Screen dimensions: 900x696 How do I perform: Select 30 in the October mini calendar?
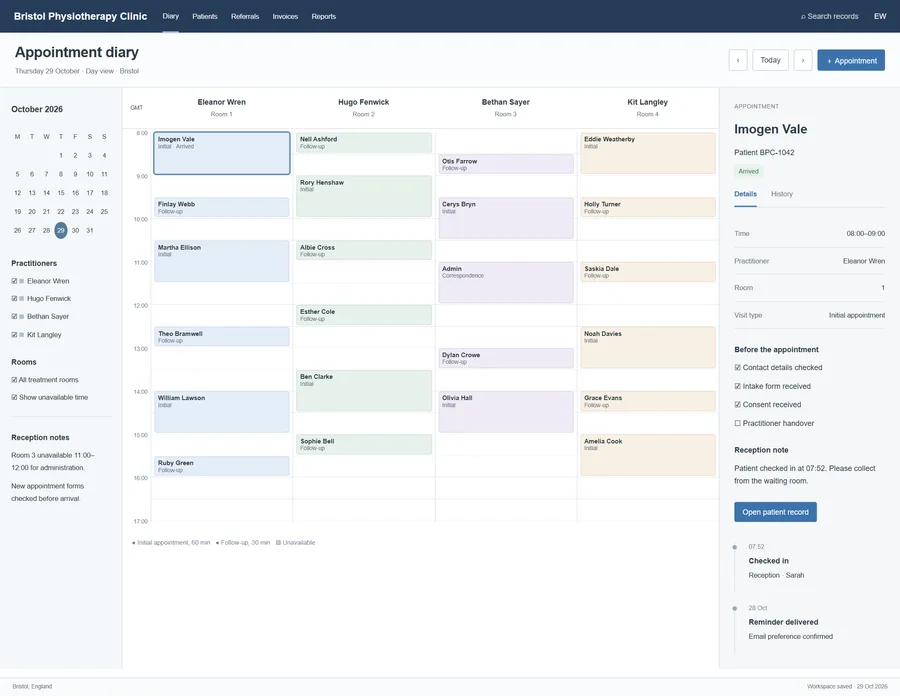point(75,230)
